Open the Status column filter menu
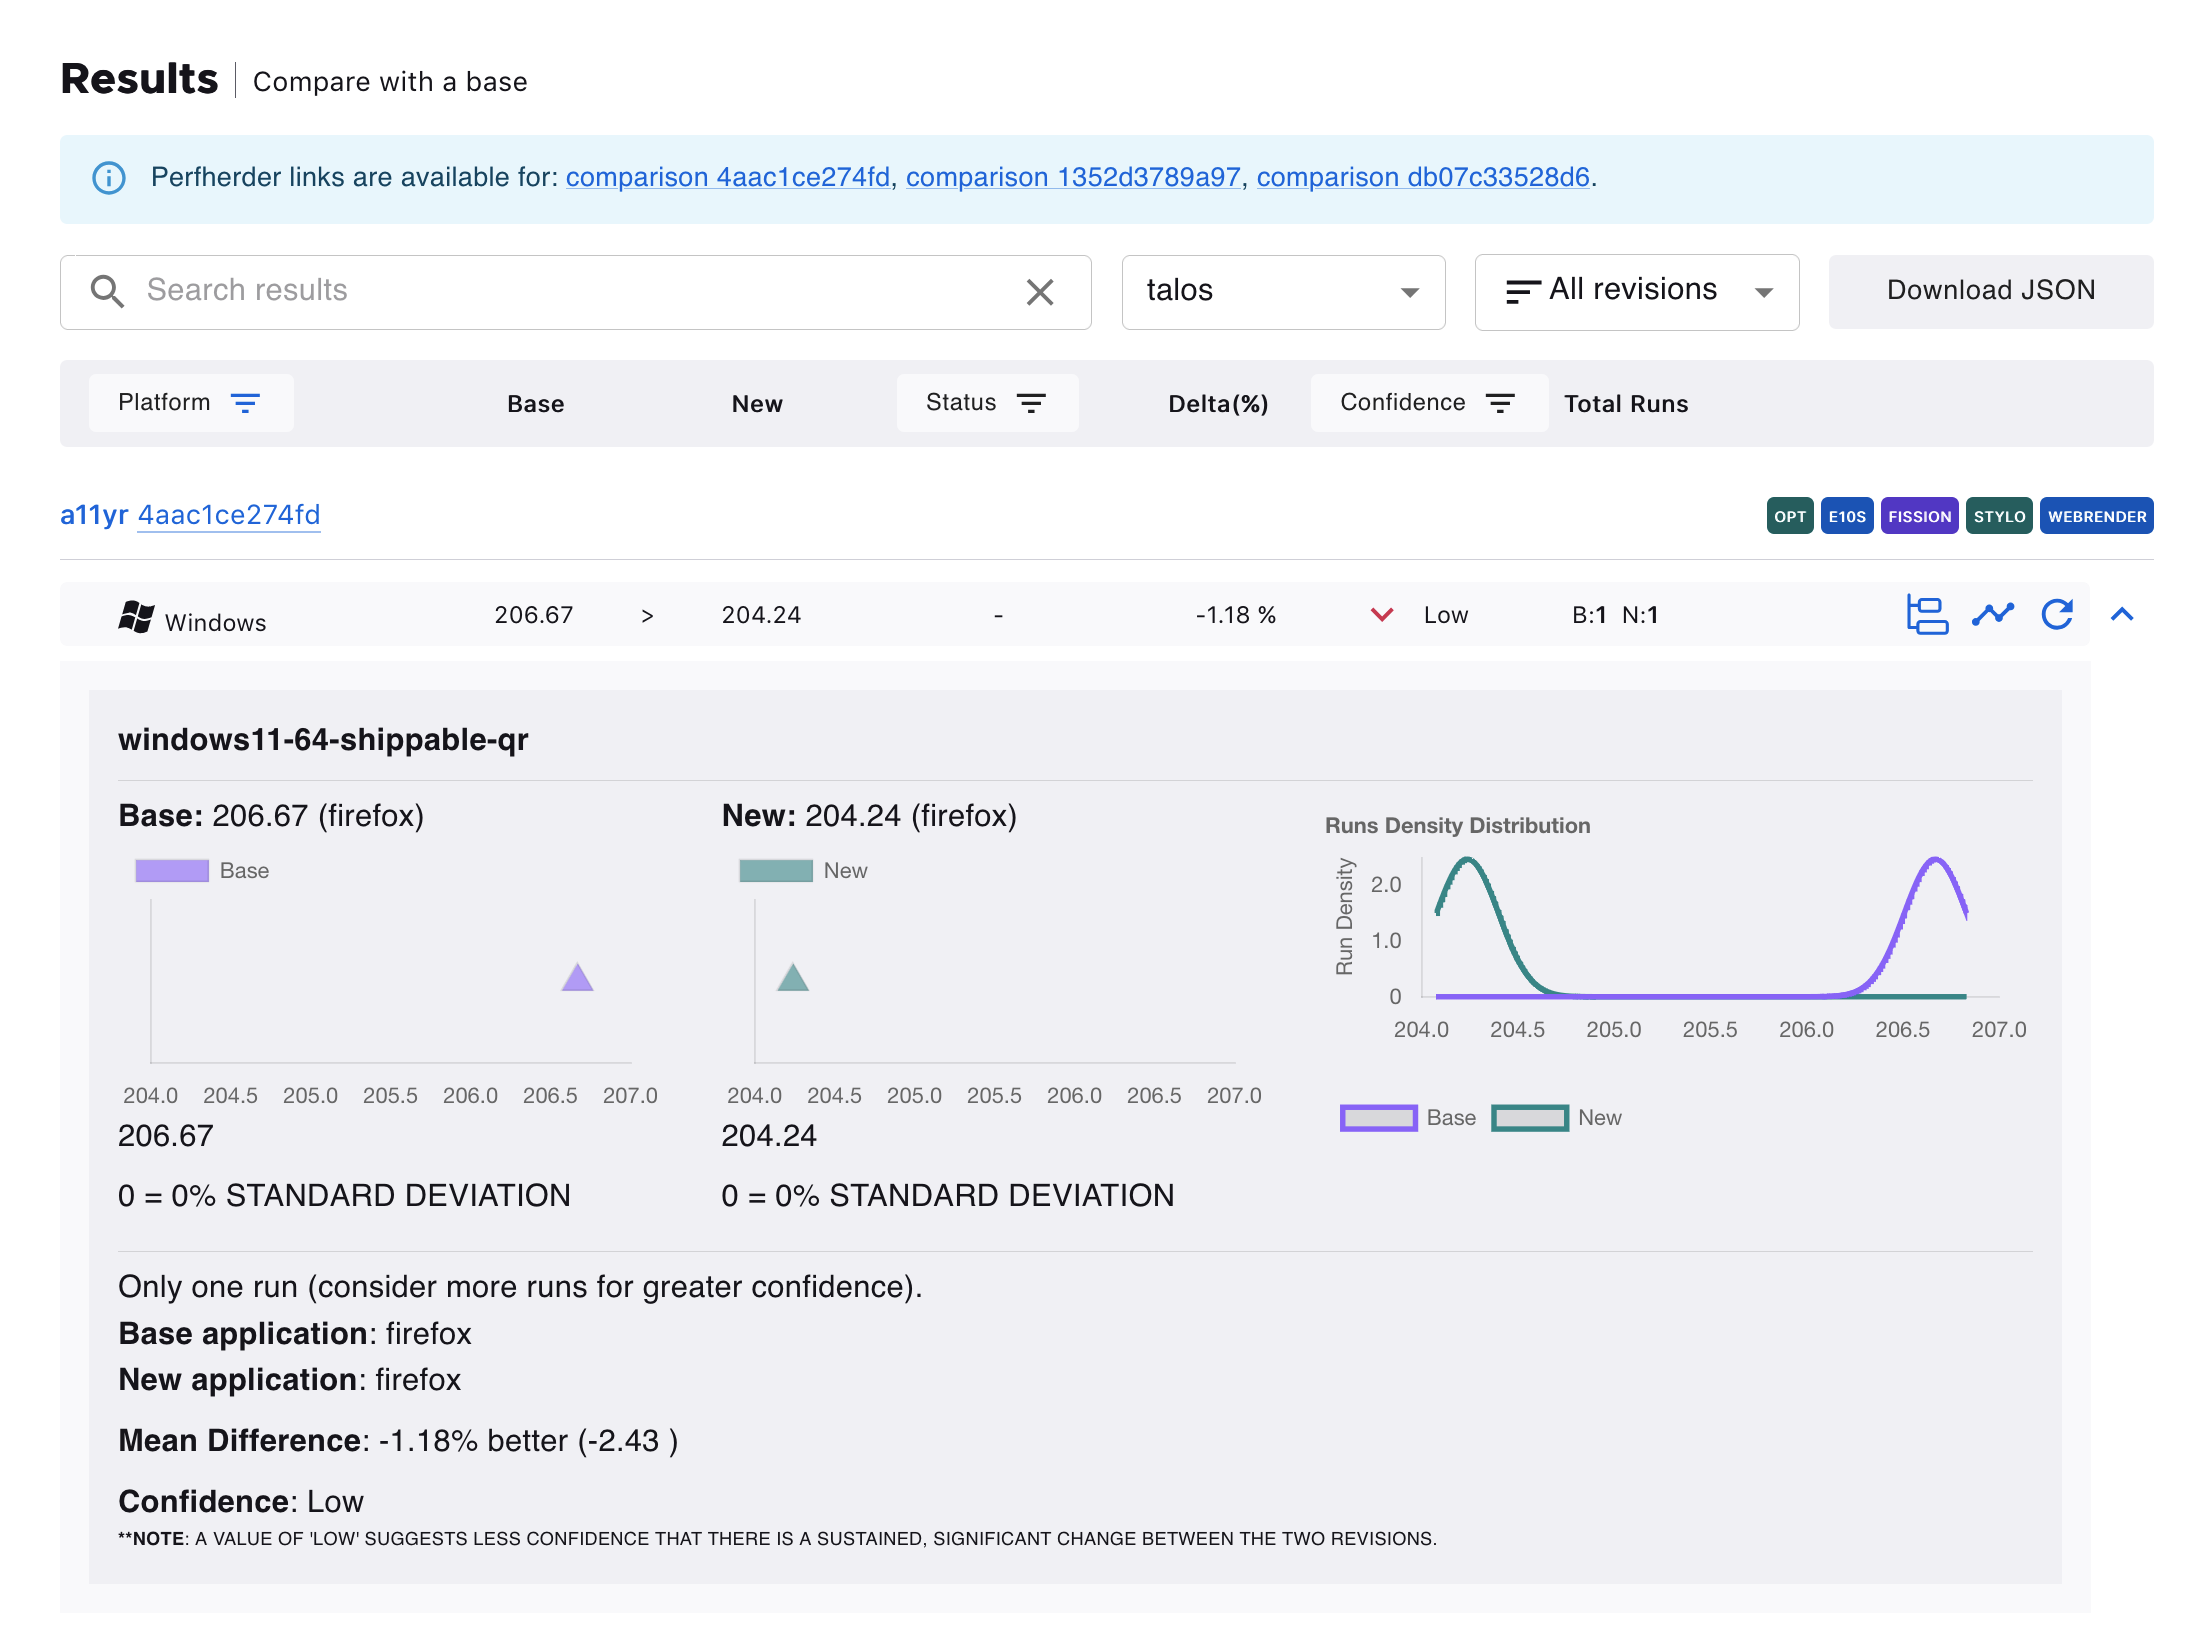The image size is (2190, 1648). pos(987,403)
